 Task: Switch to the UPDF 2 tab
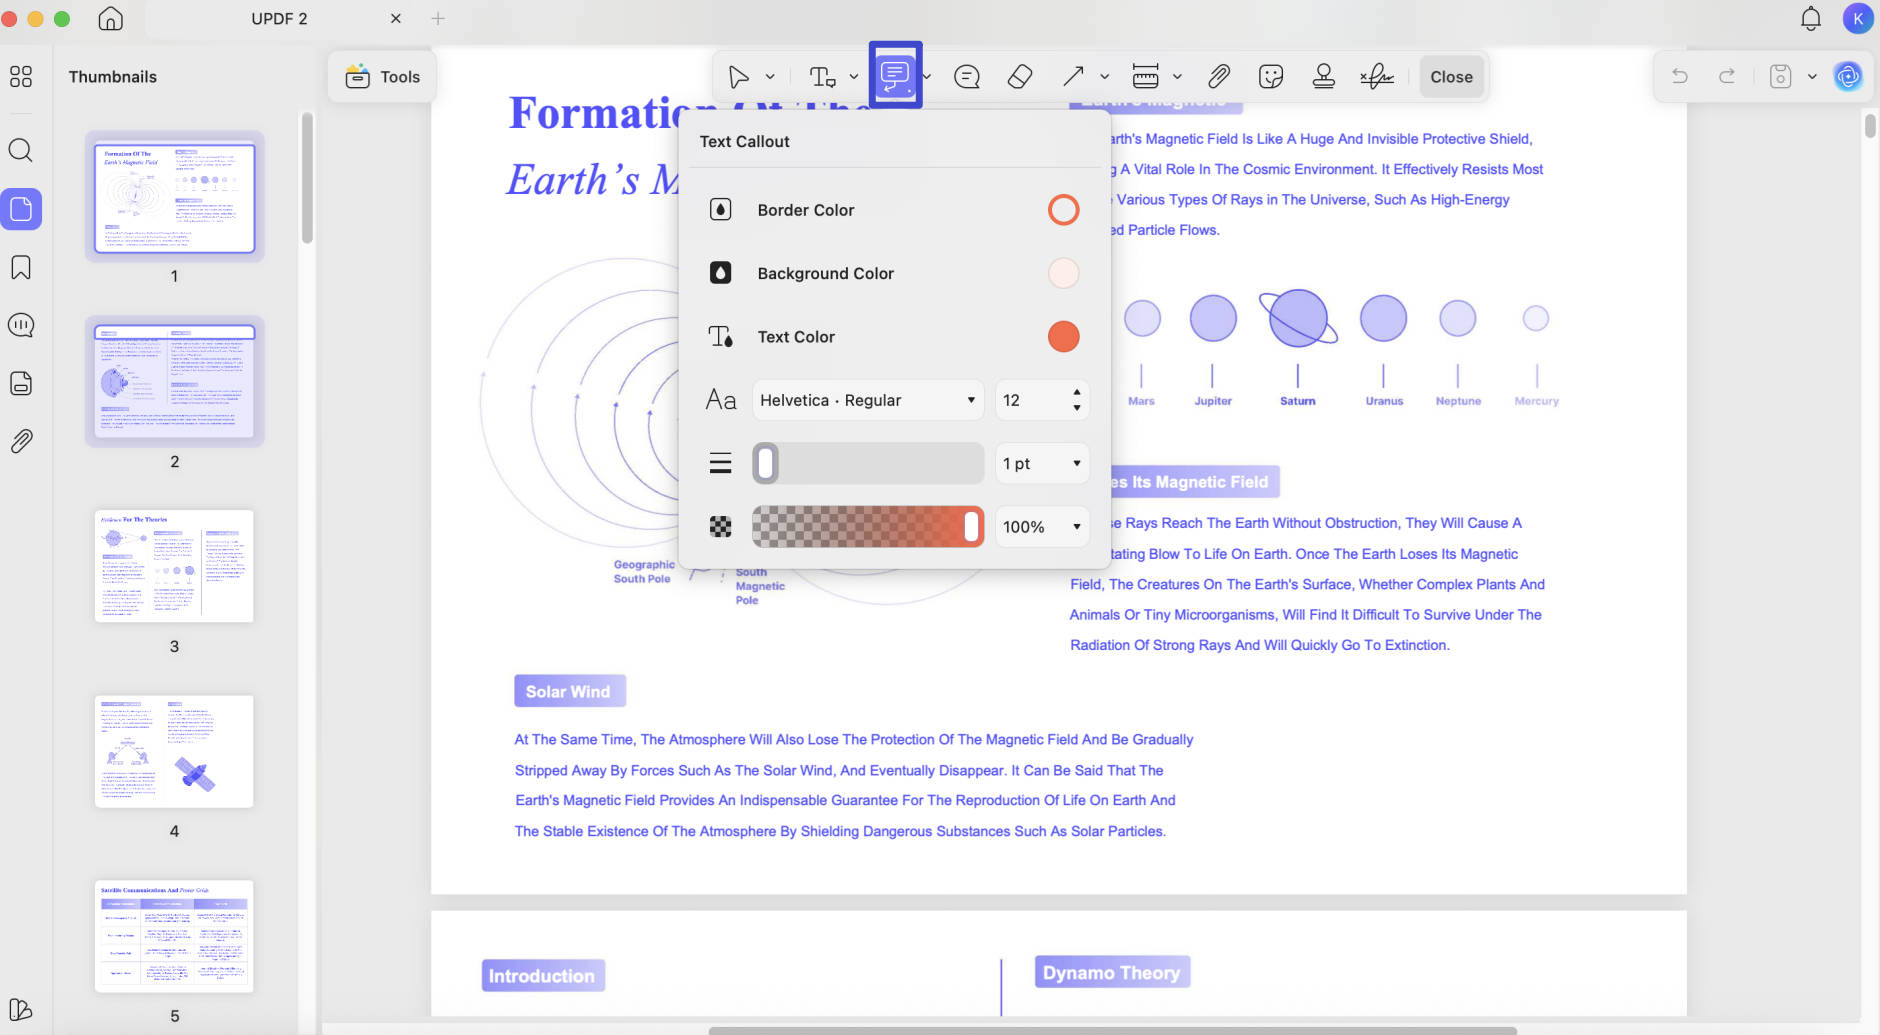[280, 19]
